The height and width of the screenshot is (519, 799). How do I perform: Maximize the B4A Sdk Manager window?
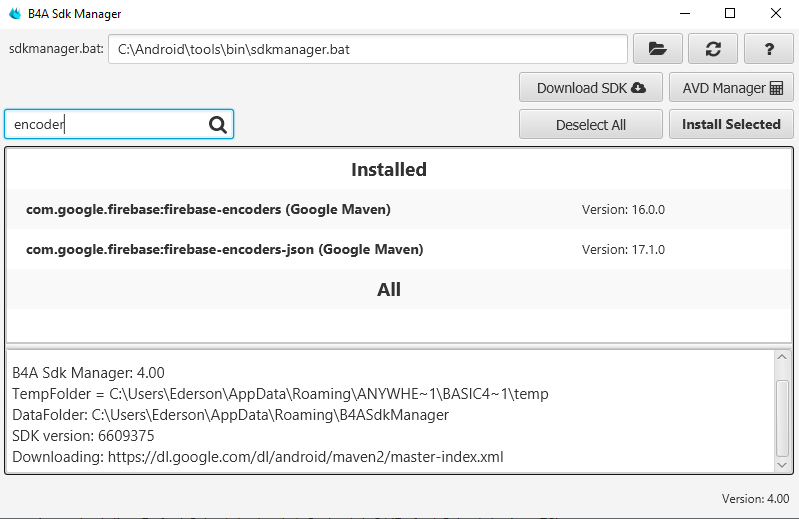click(730, 14)
